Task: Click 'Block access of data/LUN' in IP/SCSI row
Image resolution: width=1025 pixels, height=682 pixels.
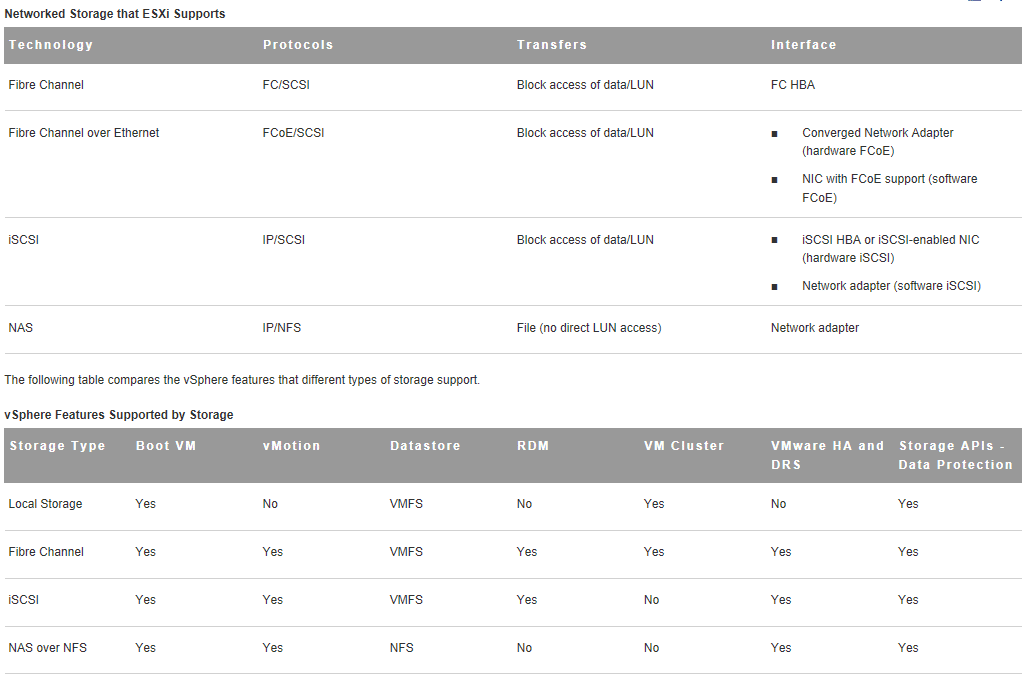Action: [x=584, y=240]
